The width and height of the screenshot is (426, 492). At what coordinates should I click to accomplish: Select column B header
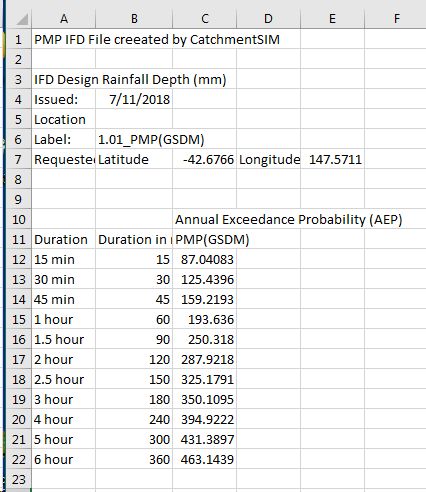pyautogui.click(x=134, y=19)
